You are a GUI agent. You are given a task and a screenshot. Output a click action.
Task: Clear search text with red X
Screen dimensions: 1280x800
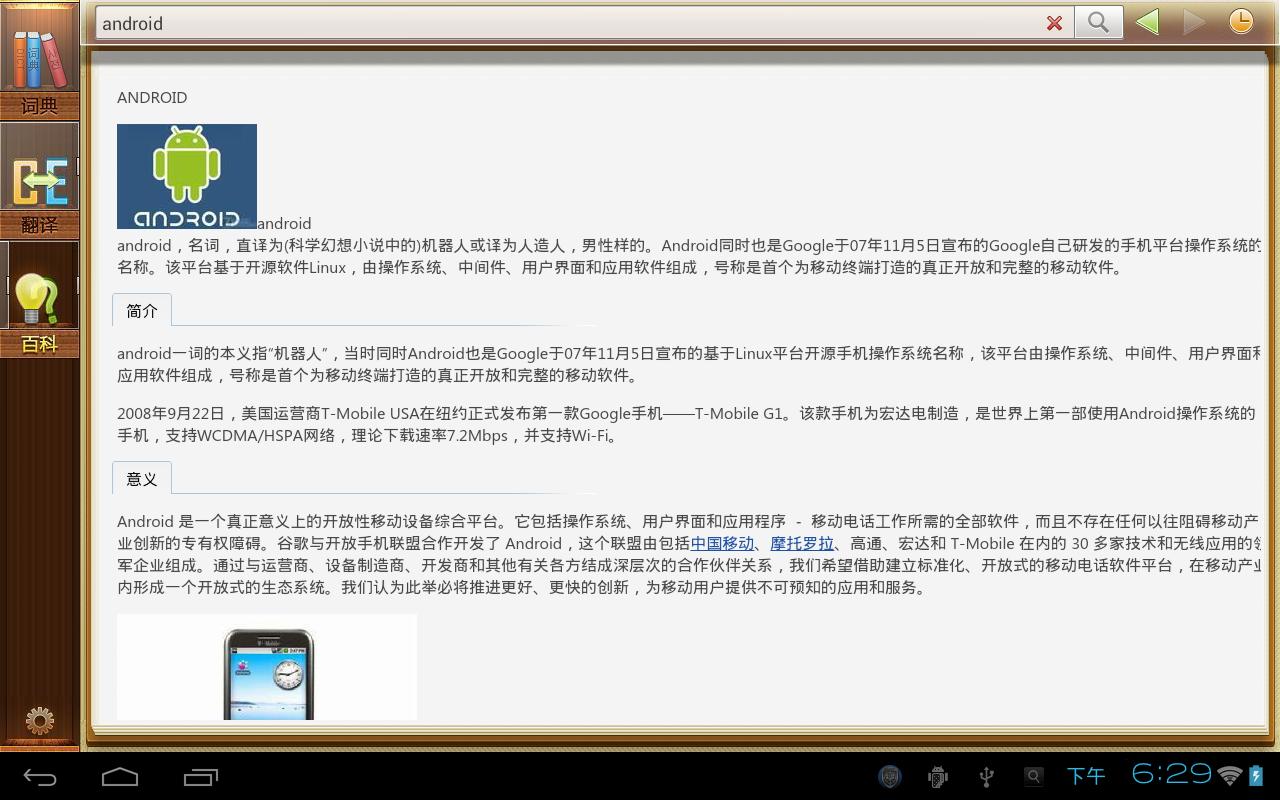[x=1054, y=23]
